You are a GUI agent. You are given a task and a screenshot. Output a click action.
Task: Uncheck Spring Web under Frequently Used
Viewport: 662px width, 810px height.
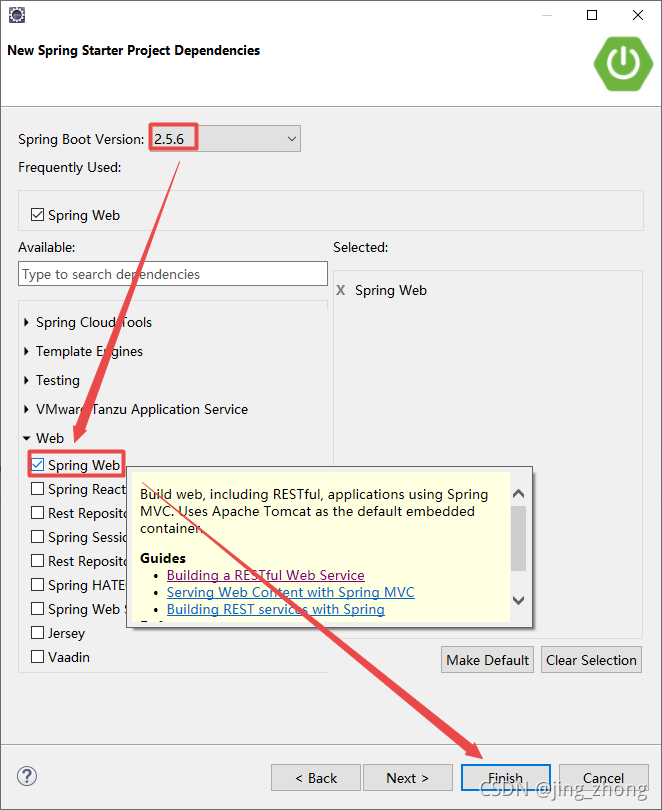coord(37,214)
